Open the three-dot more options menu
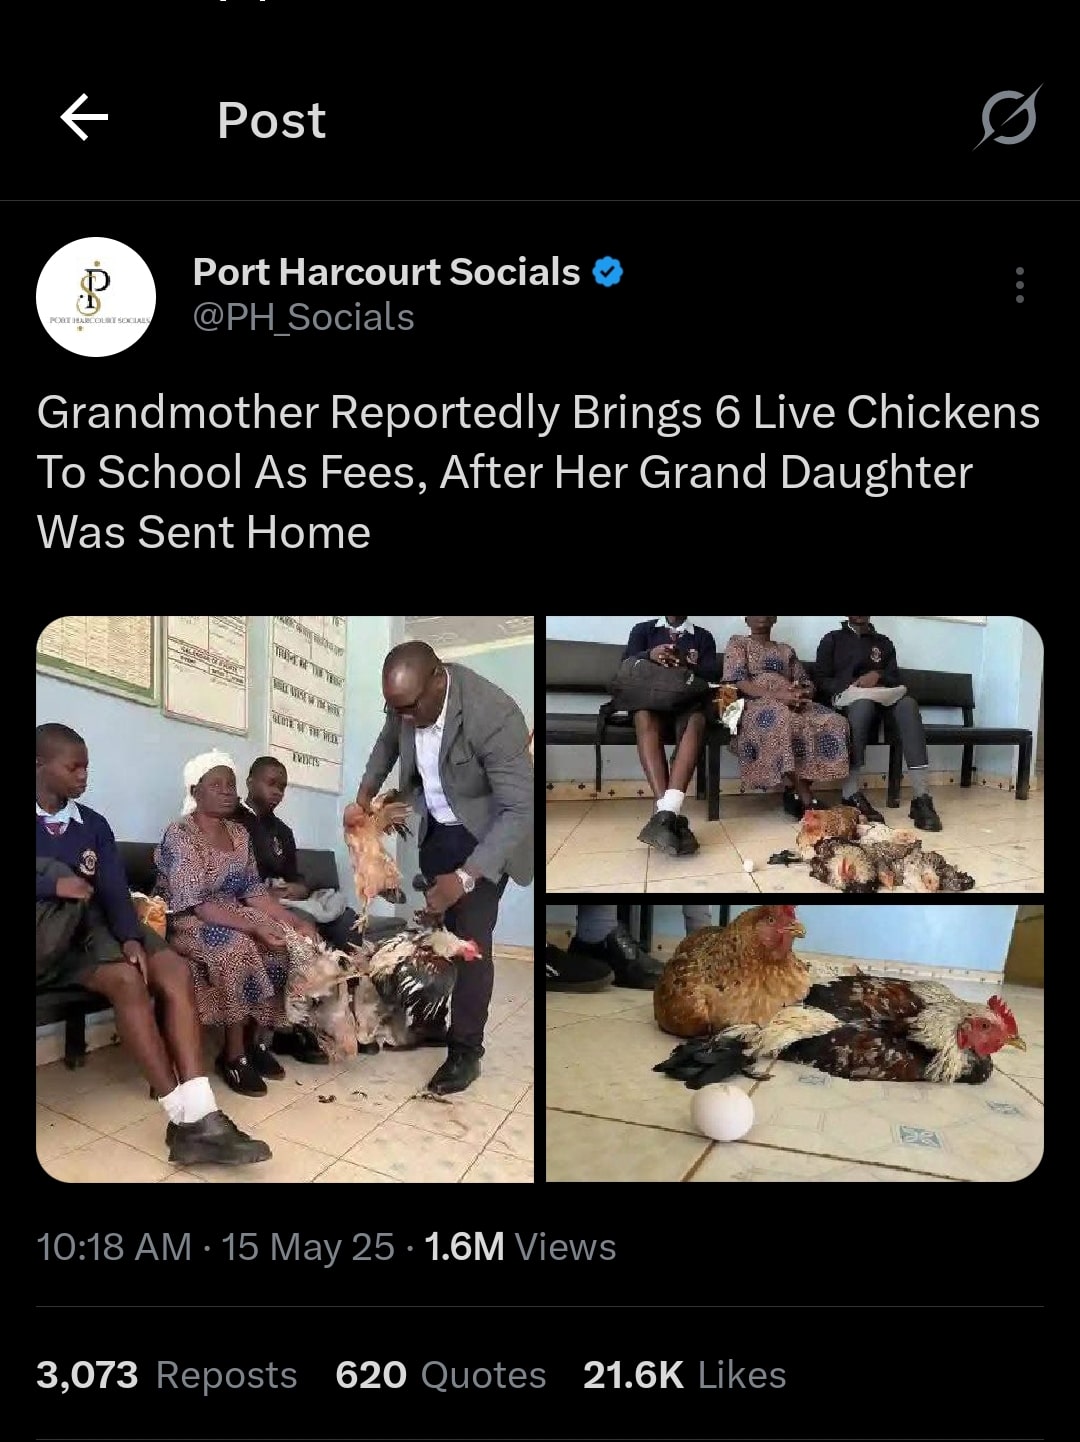The image size is (1080, 1442). [1019, 285]
